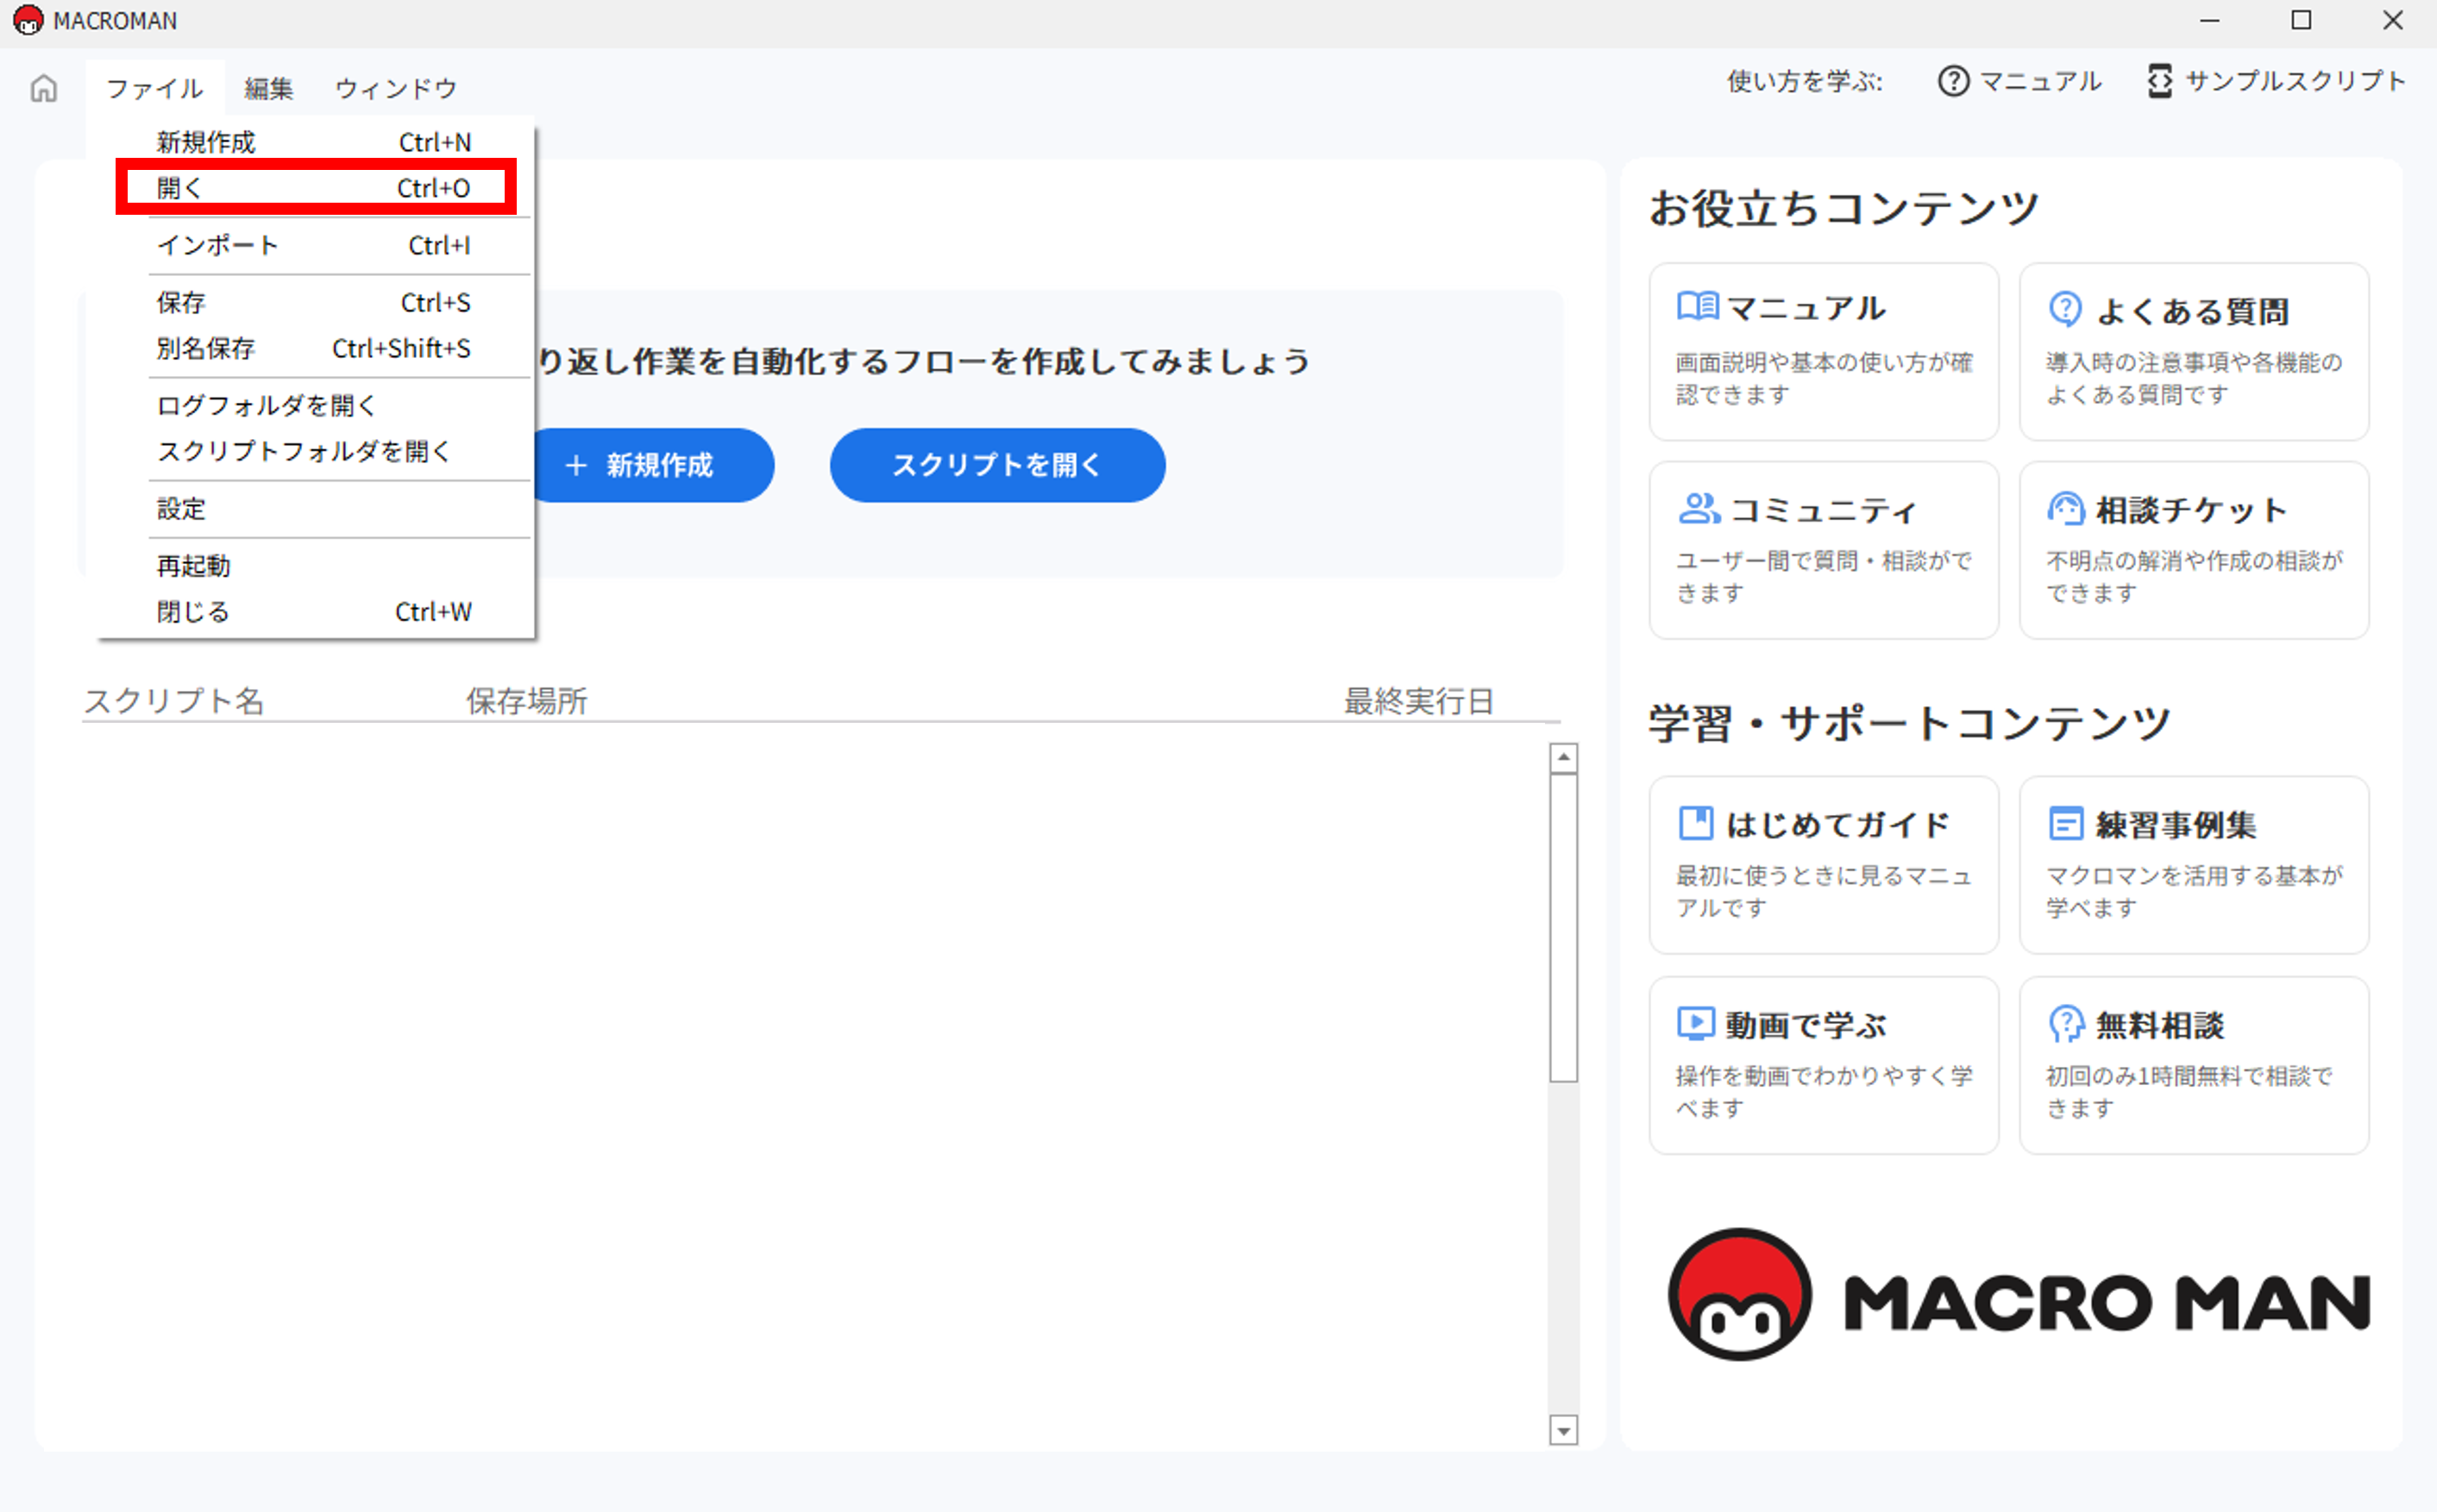Maximize the MACROMAN window
This screenshot has height=1512, width=2437.
[2301, 20]
